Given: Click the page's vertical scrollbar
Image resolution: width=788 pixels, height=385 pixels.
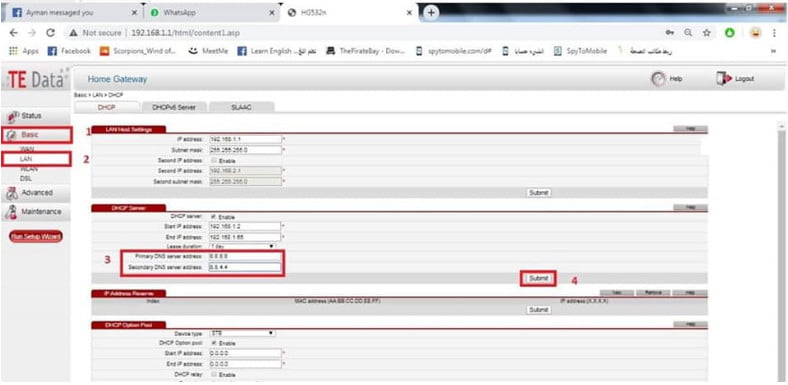Looking at the screenshot, I should (x=782, y=251).
